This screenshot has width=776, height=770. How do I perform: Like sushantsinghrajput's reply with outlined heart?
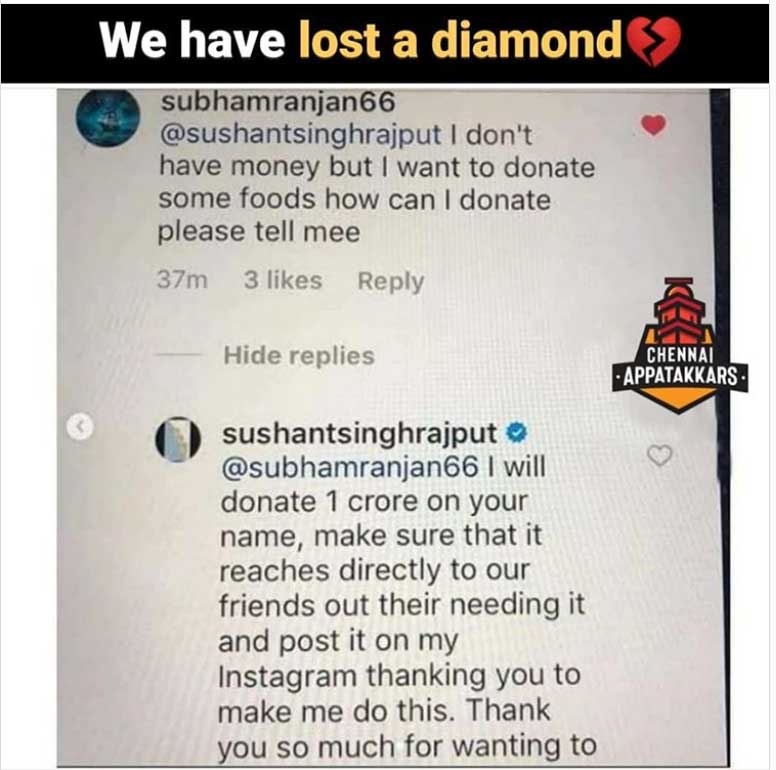pyautogui.click(x=660, y=455)
